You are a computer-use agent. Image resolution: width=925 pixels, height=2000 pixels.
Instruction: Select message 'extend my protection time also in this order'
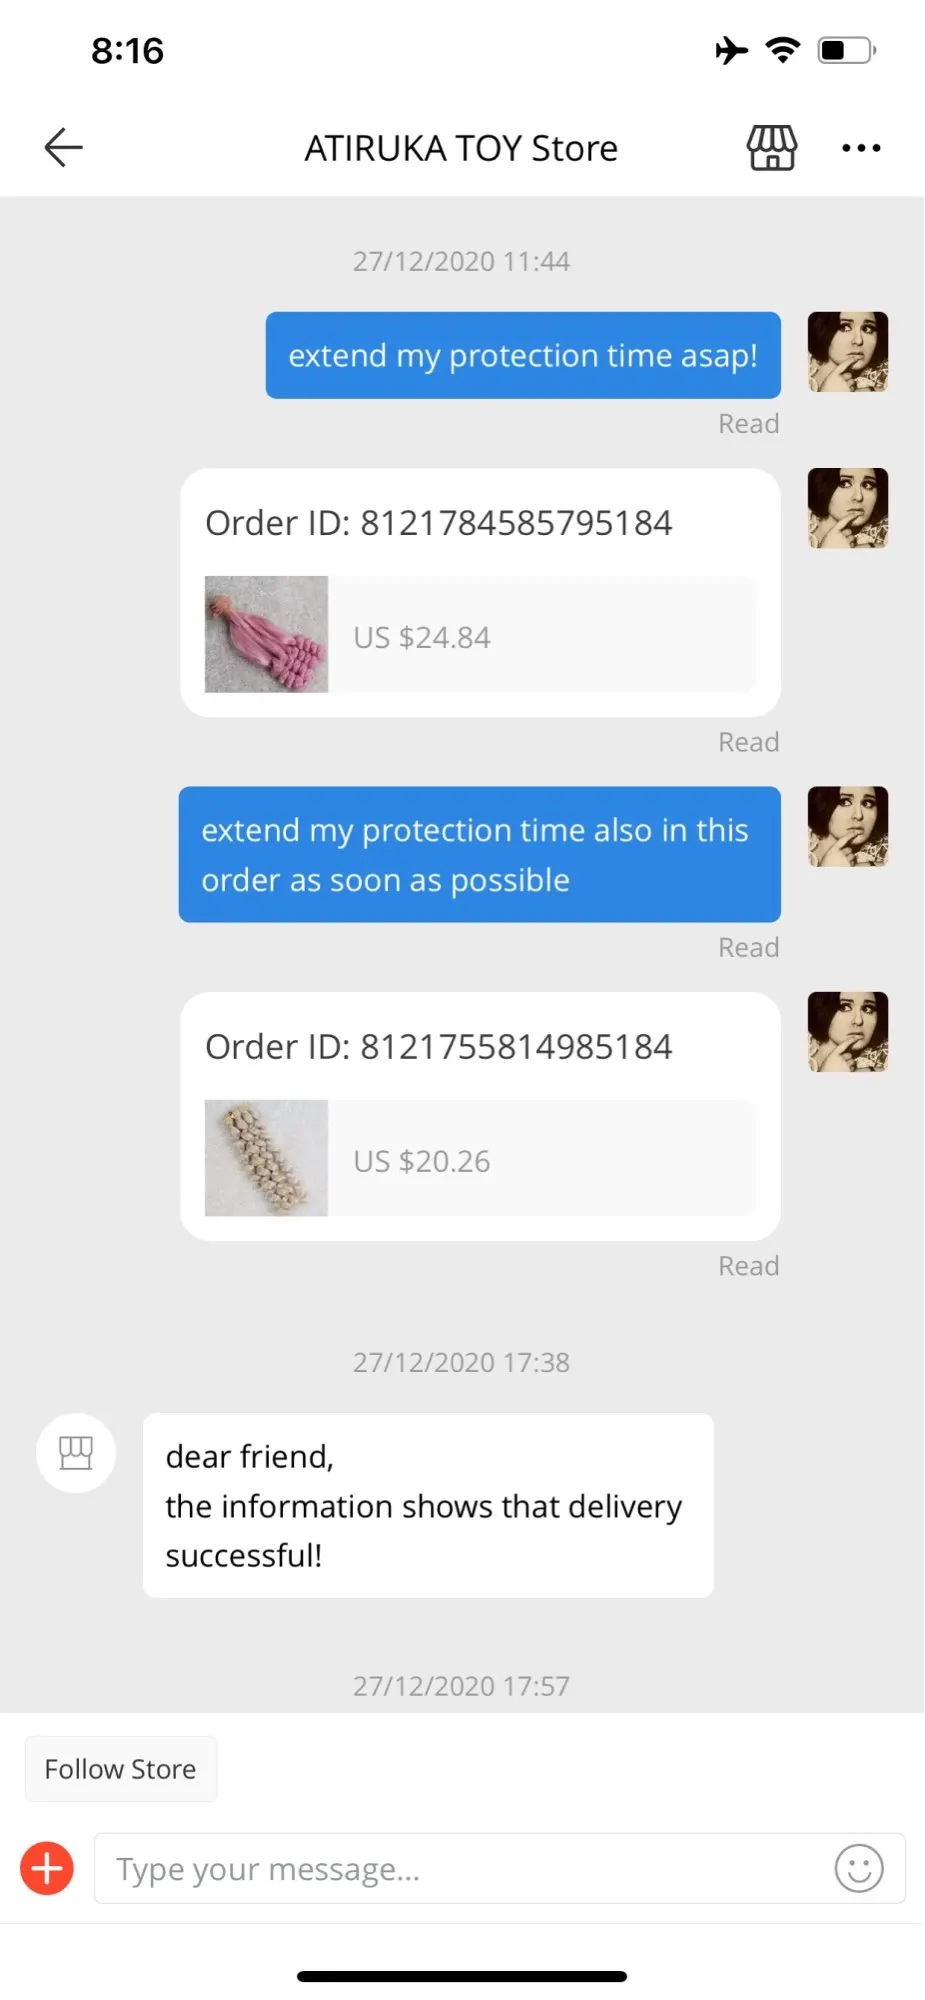point(480,855)
